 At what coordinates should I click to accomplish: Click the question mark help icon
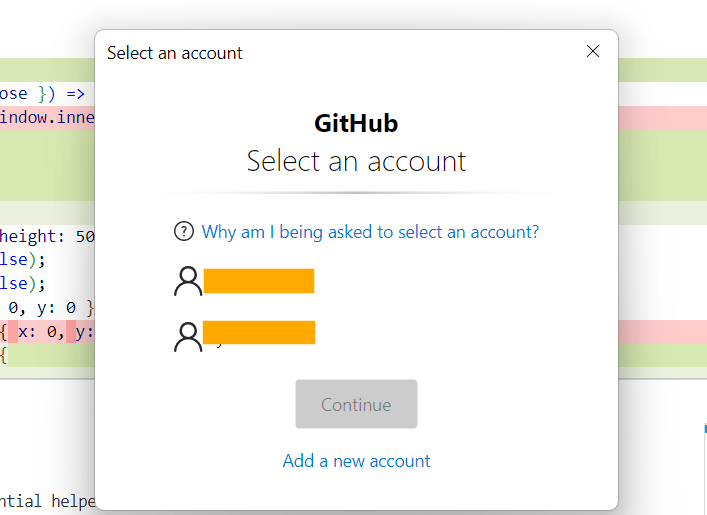[x=184, y=232]
